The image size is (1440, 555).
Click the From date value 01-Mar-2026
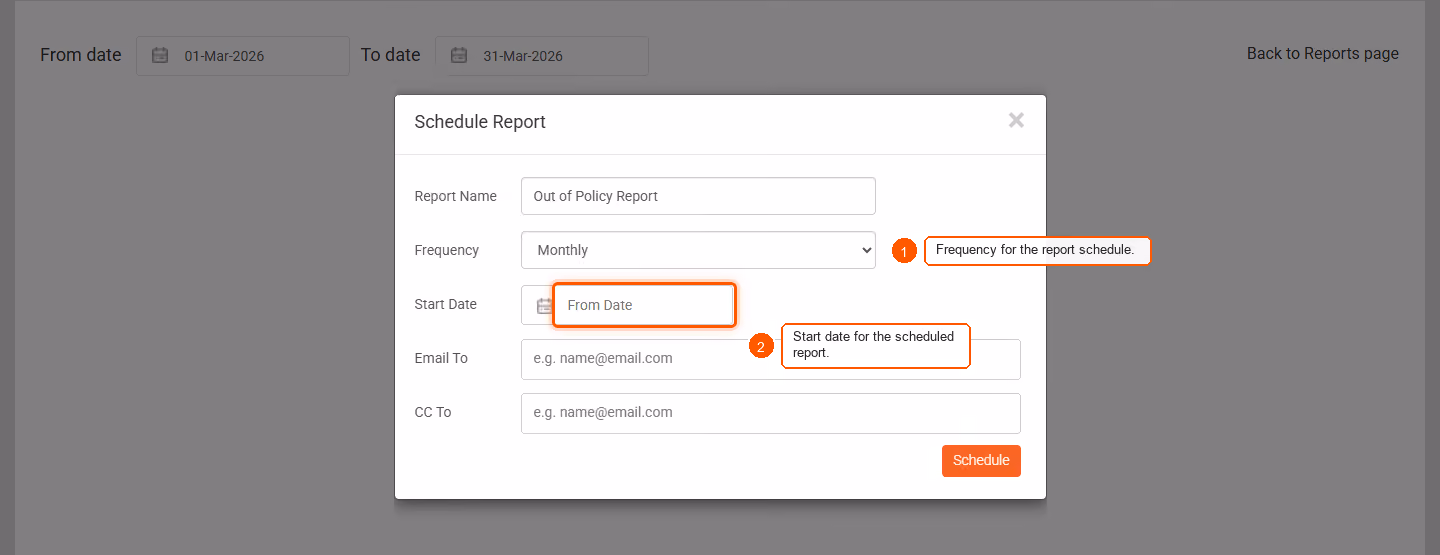pyautogui.click(x=224, y=56)
